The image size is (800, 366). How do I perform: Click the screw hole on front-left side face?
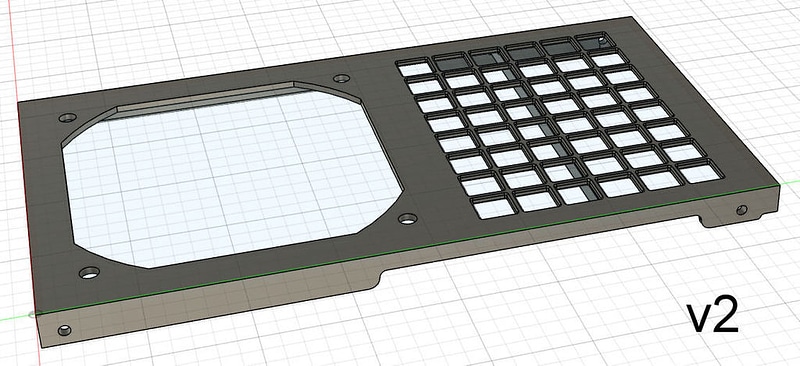click(x=64, y=330)
